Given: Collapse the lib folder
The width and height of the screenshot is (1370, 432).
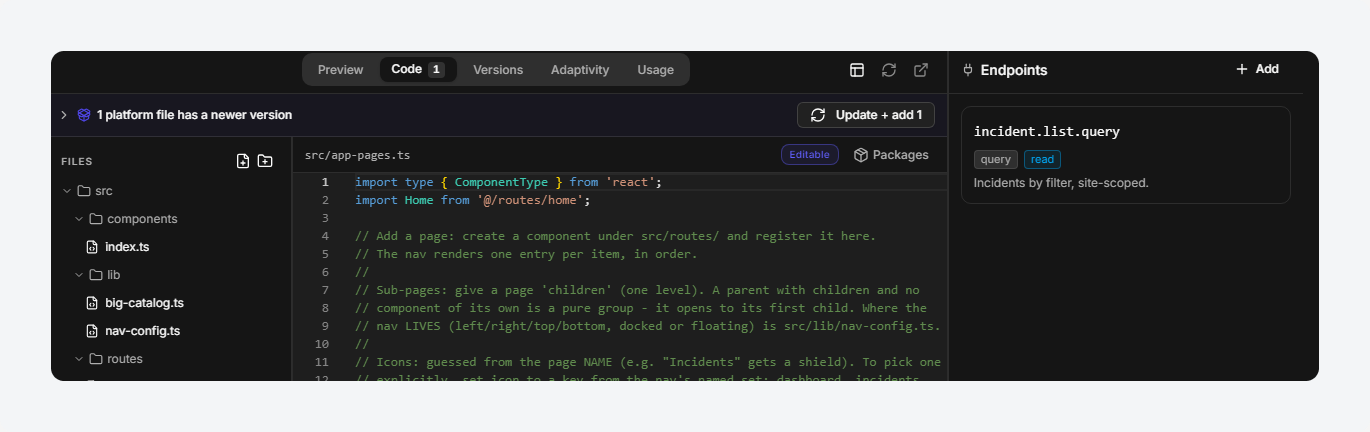Looking at the screenshot, I should [79, 275].
